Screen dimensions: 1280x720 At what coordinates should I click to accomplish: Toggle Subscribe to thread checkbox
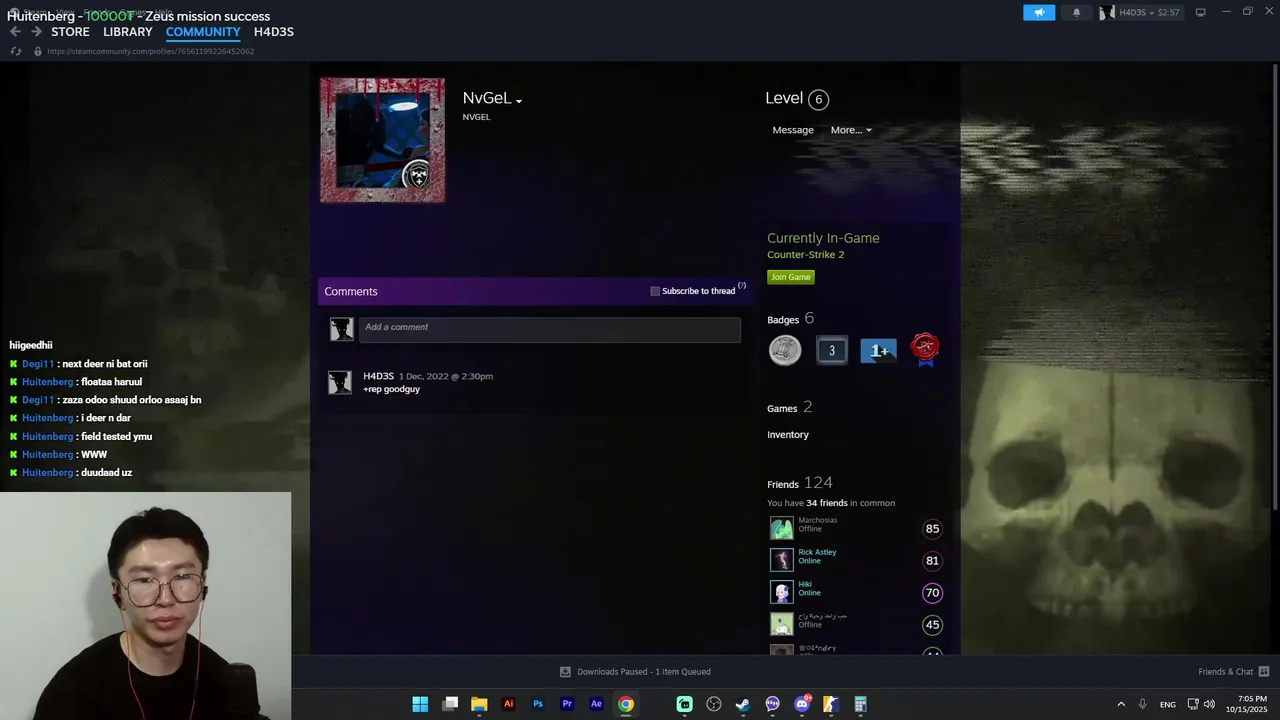coord(655,291)
